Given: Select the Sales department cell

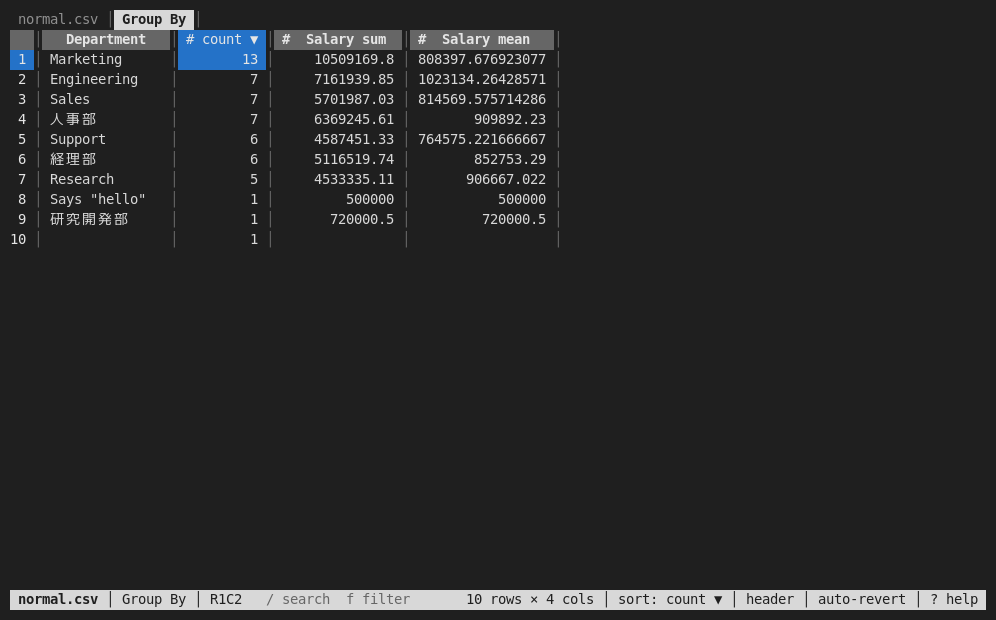Looking at the screenshot, I should coord(106,100).
